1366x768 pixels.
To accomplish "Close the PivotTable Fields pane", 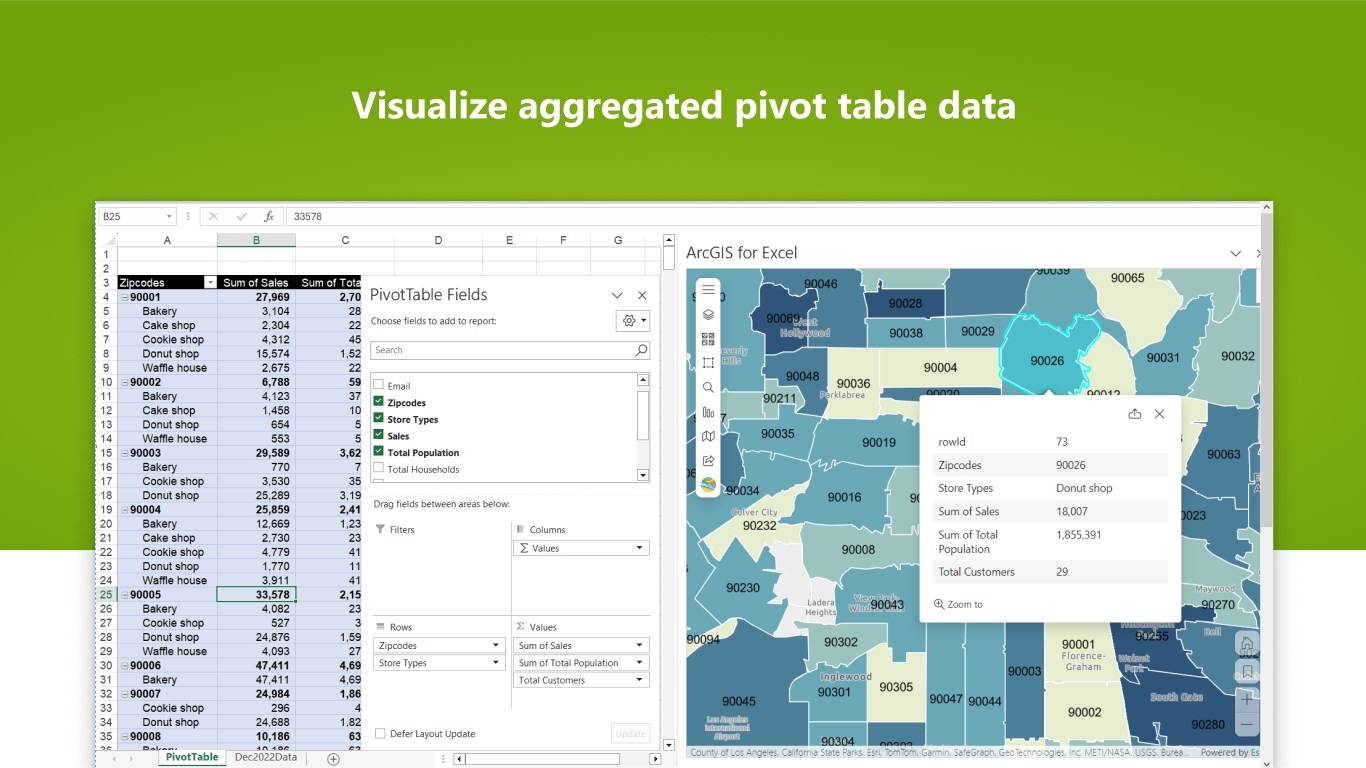I will [642, 295].
